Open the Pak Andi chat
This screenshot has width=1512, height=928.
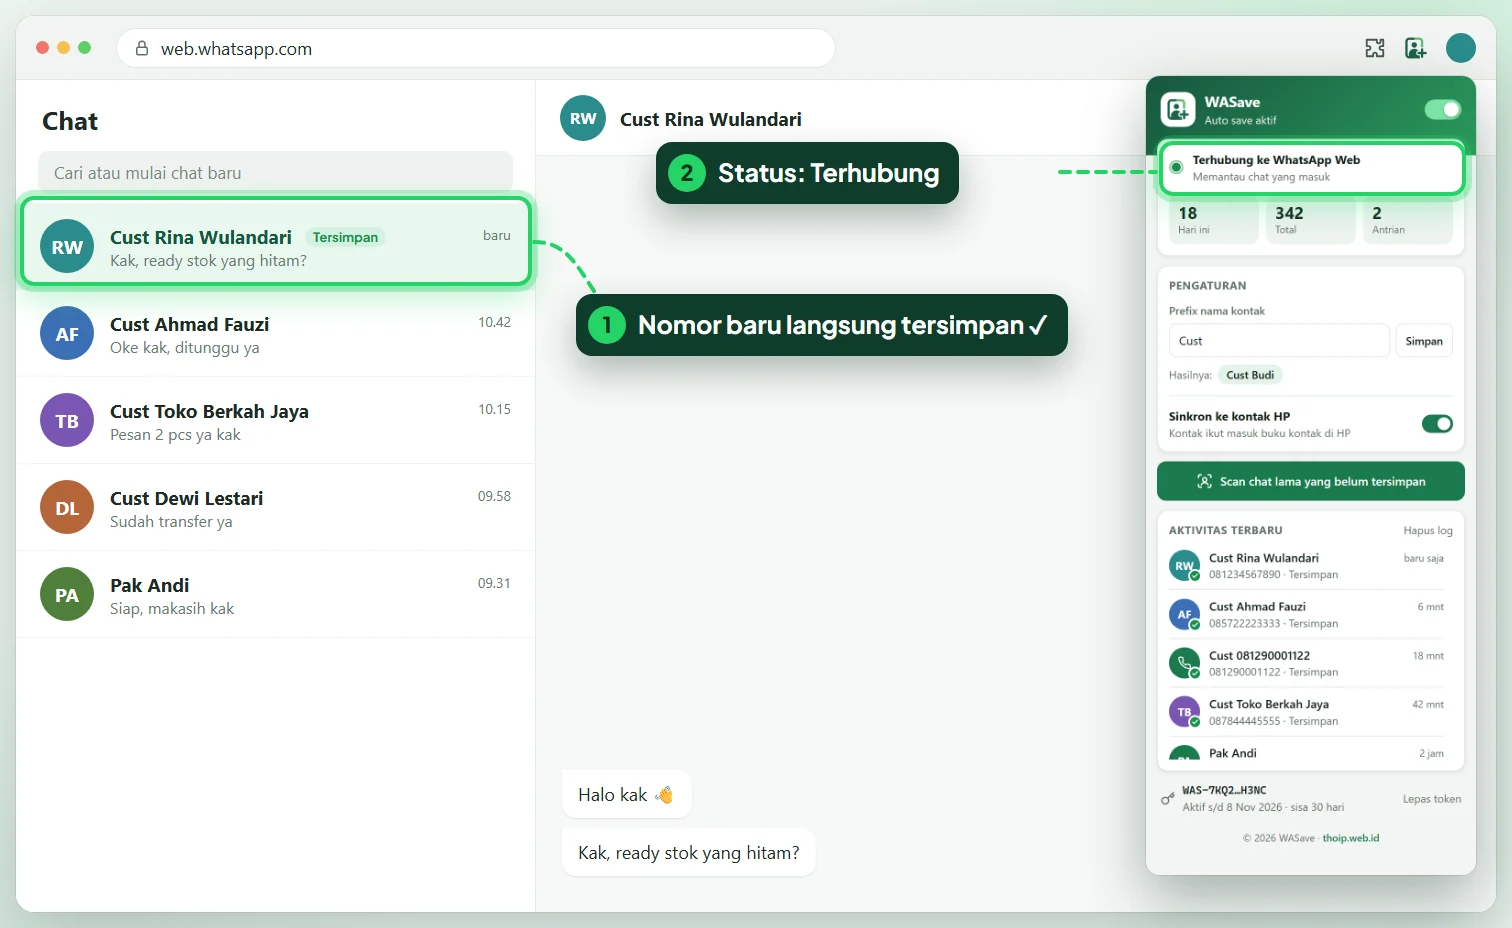(x=275, y=594)
